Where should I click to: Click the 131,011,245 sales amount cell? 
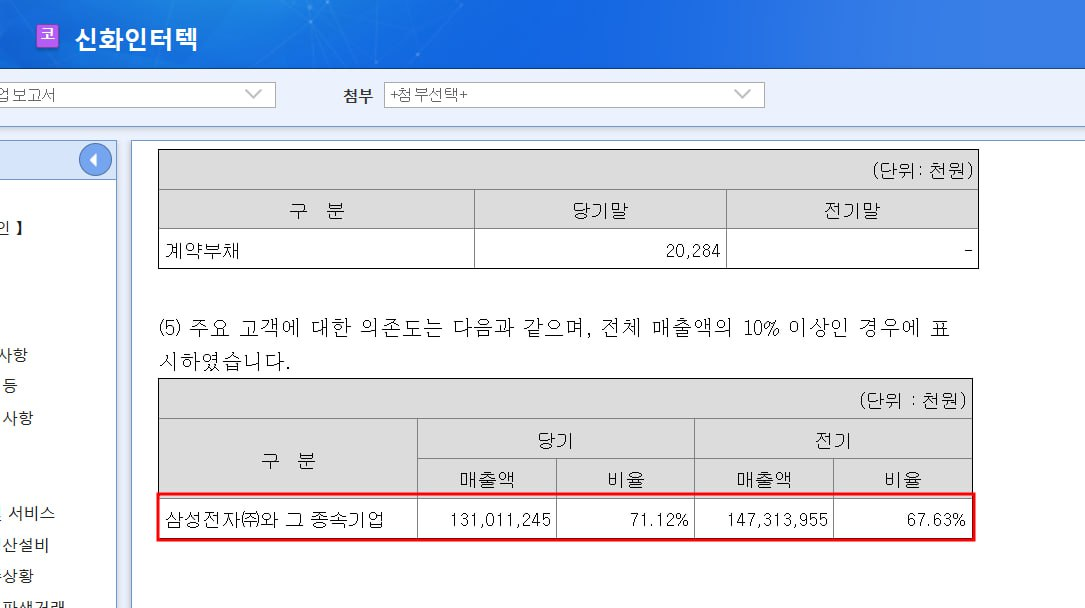pyautogui.click(x=487, y=519)
